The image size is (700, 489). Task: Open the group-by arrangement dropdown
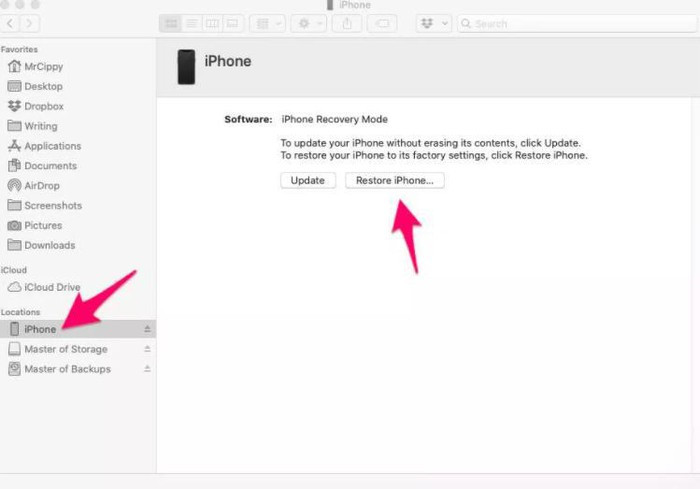click(x=267, y=23)
